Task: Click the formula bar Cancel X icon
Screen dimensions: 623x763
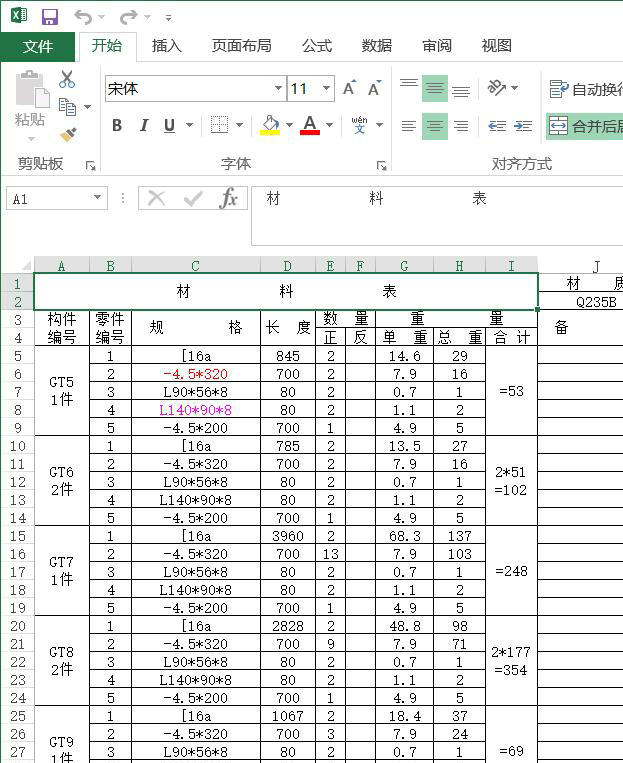Action: tap(156, 199)
